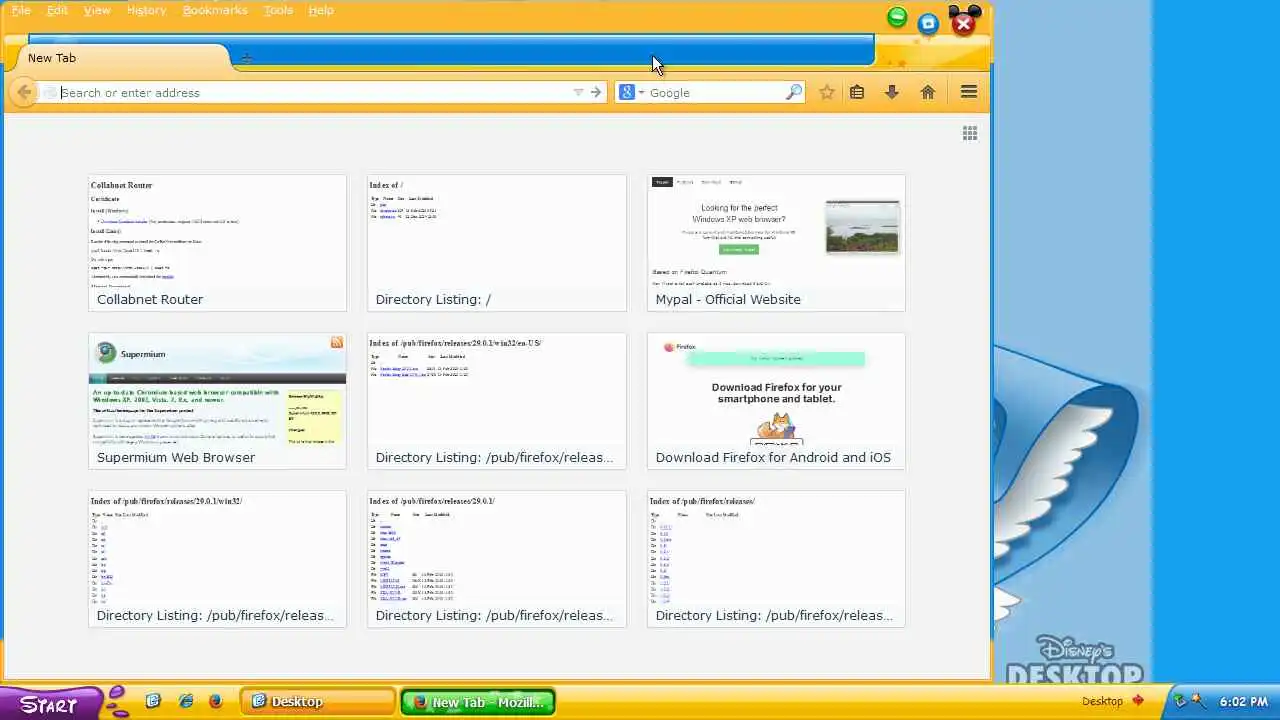
Task: Open the 29.0.1/win32/en-US directory listing thumbnail
Action: pyautogui.click(x=497, y=401)
